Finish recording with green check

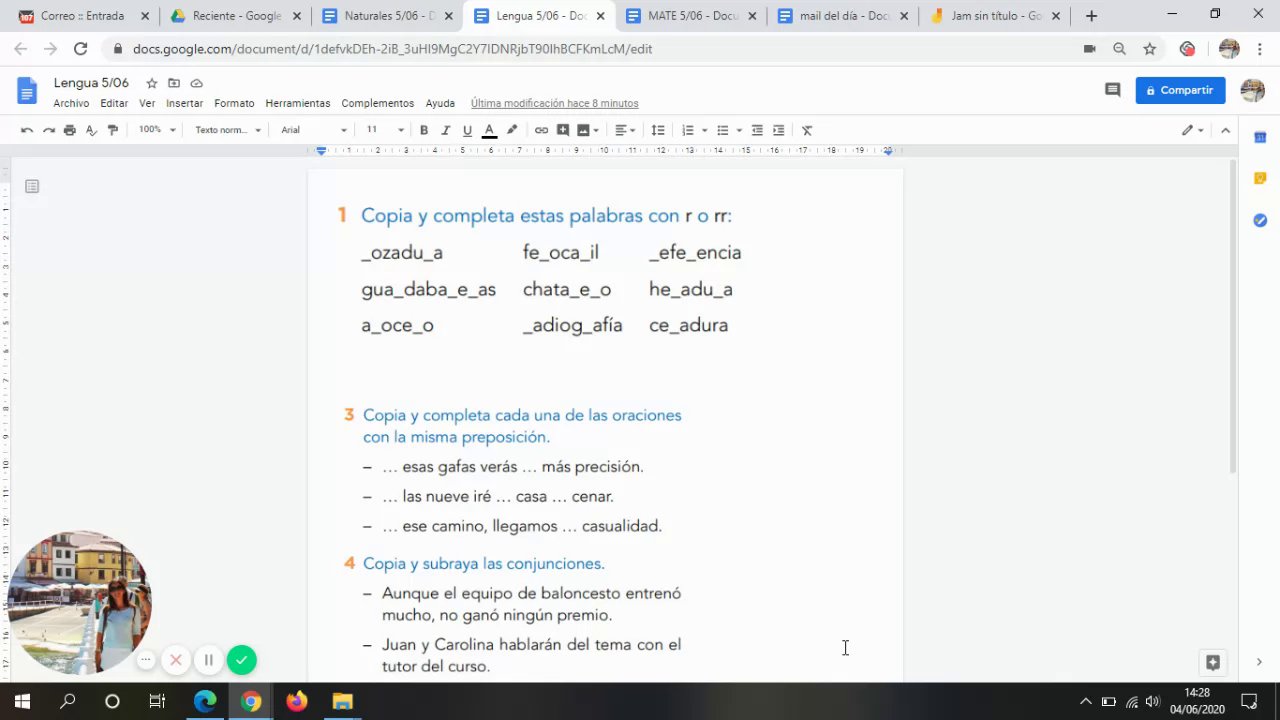pos(241,660)
